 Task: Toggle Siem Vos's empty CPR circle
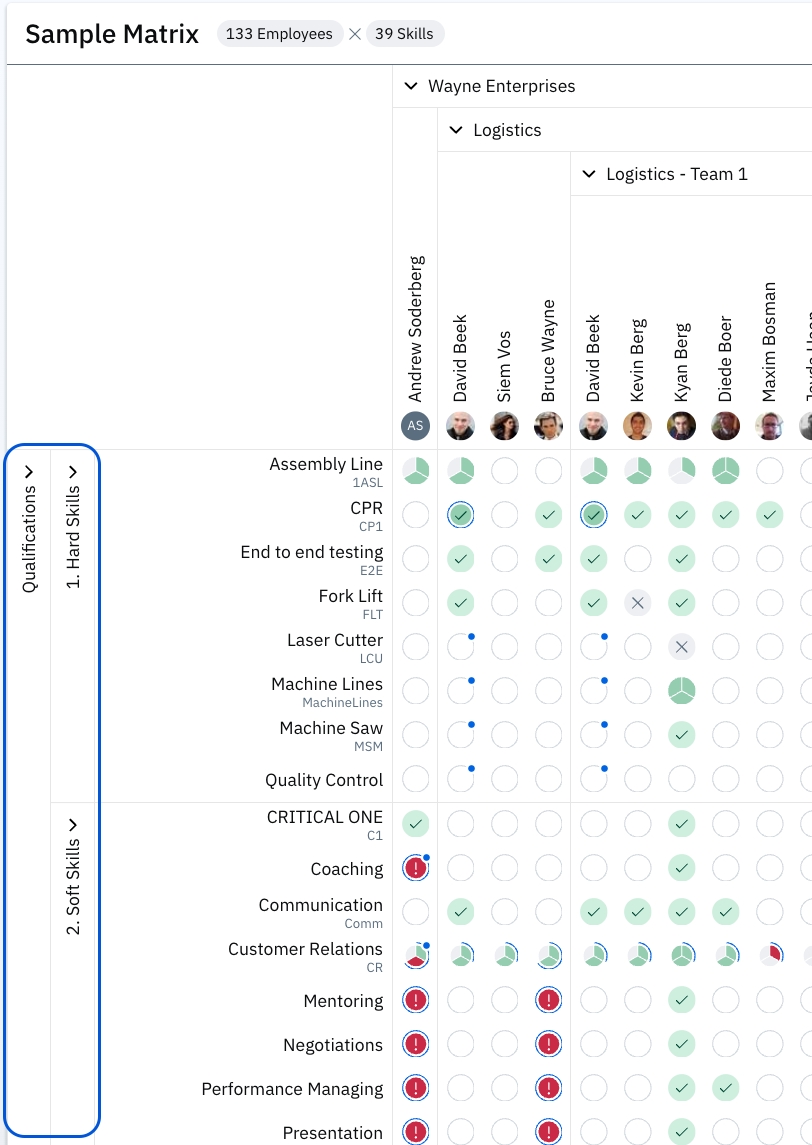[x=504, y=515]
